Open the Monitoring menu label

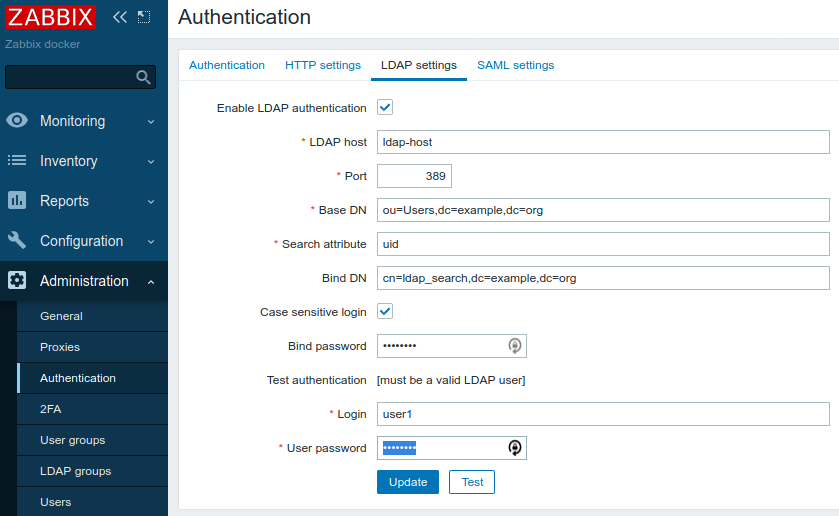point(72,121)
